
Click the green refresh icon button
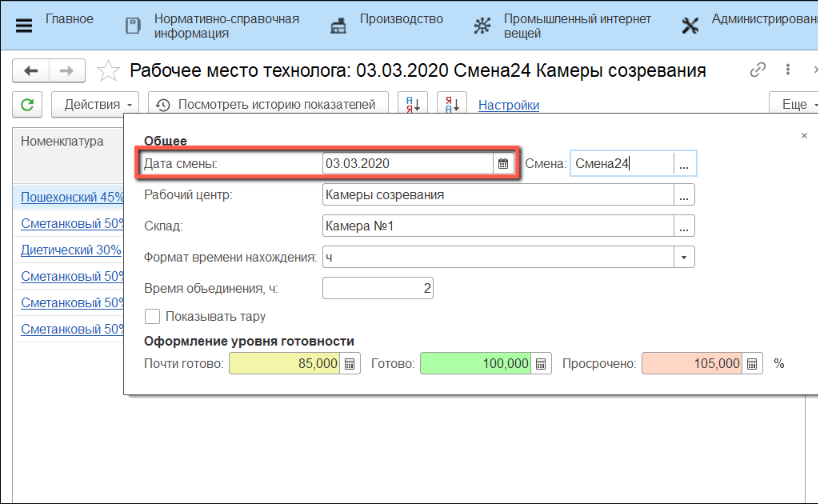(27, 104)
